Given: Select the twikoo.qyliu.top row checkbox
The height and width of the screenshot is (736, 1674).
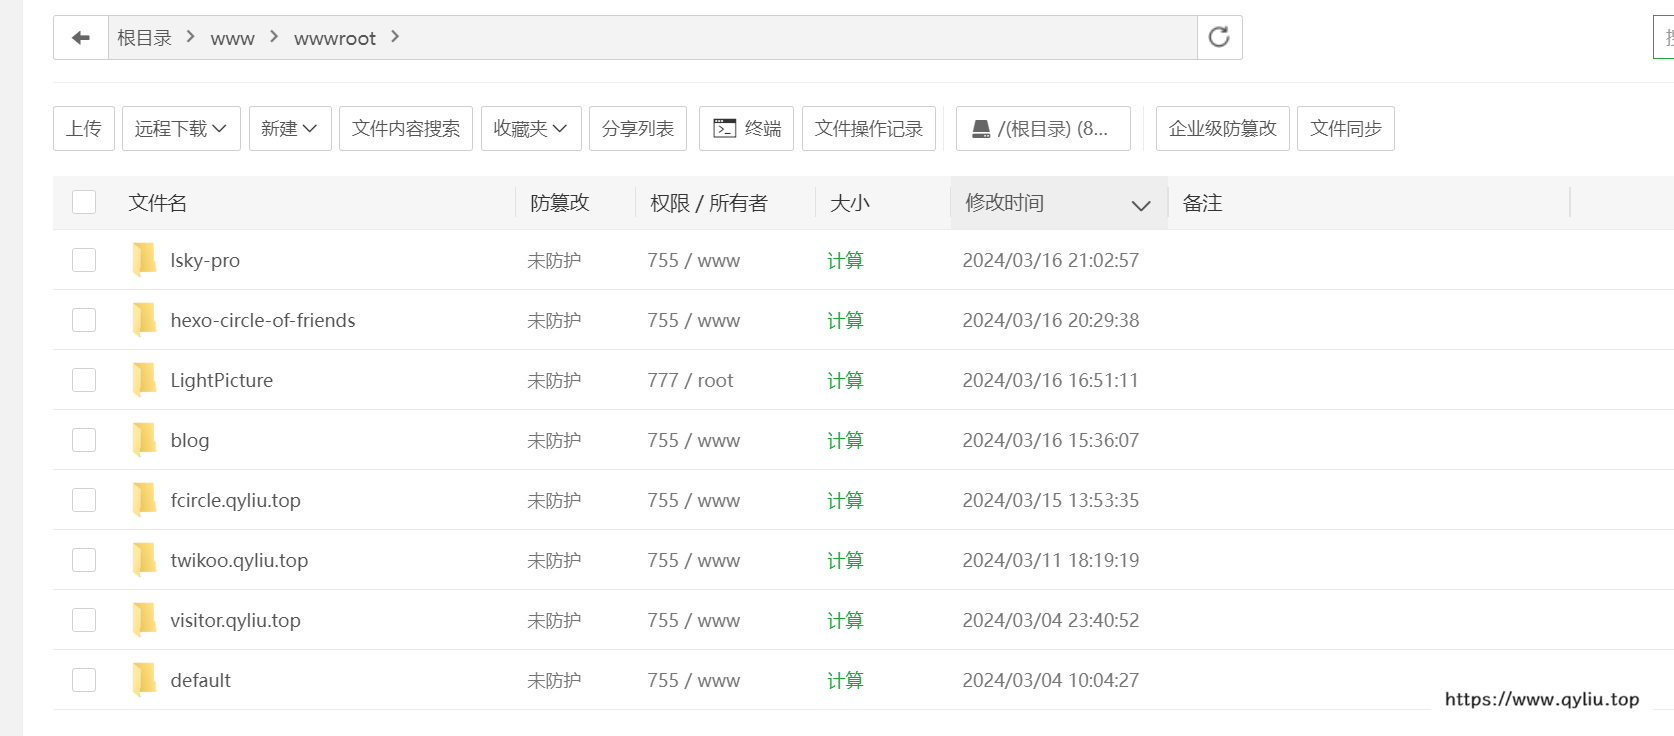Looking at the screenshot, I should coord(84,560).
